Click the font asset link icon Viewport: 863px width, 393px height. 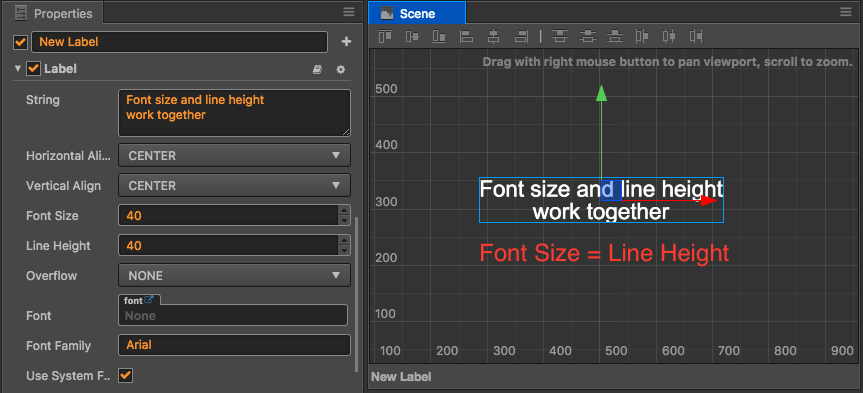tap(149, 300)
